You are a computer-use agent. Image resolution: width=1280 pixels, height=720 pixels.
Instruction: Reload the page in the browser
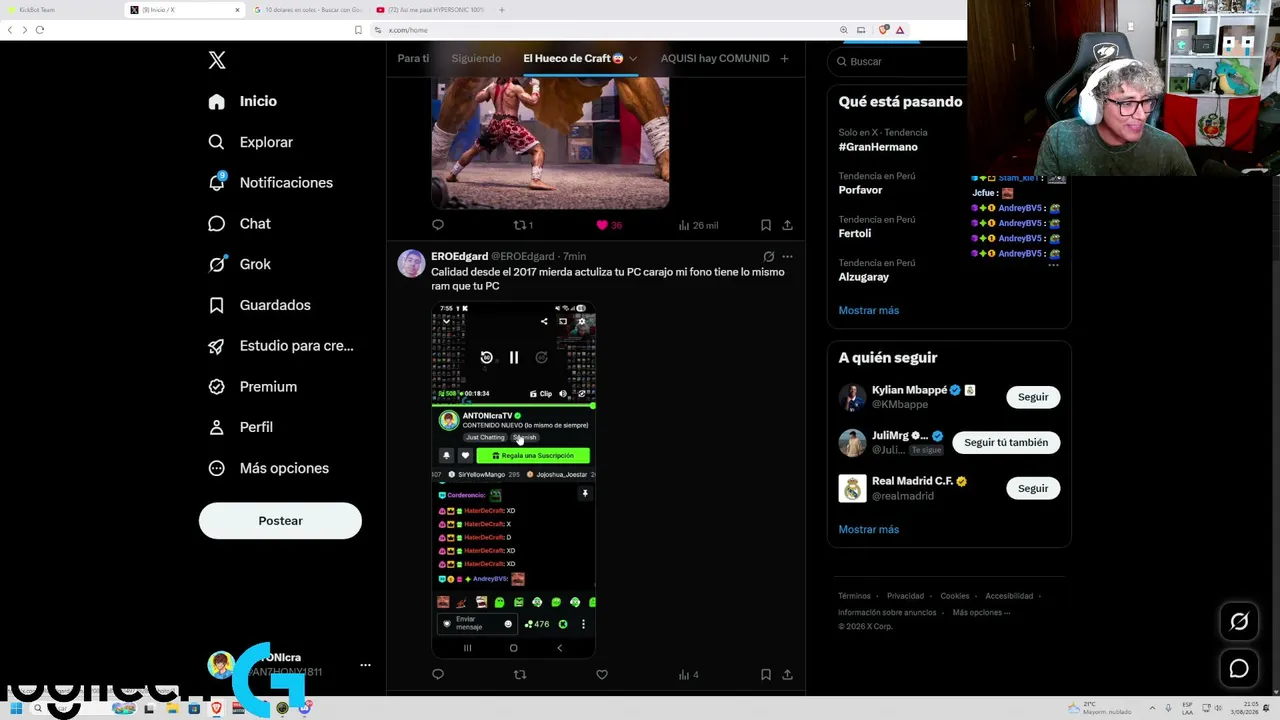pos(40,30)
